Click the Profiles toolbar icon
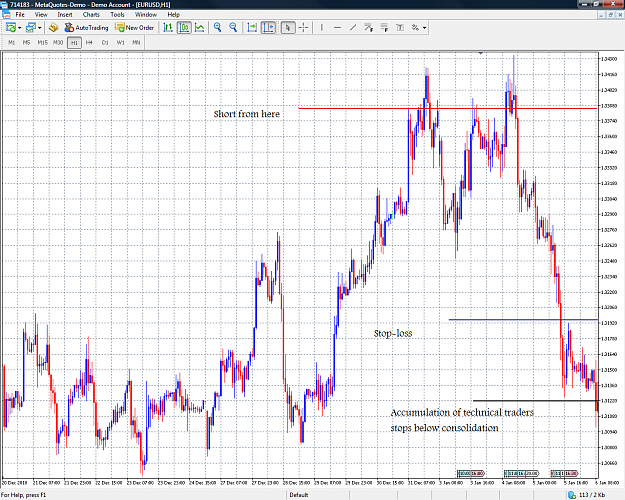 coord(31,28)
